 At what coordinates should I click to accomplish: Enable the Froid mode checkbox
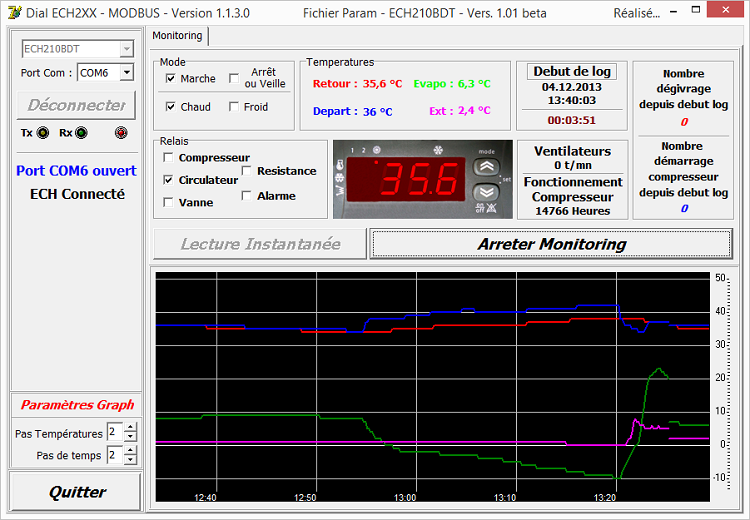click(233, 107)
